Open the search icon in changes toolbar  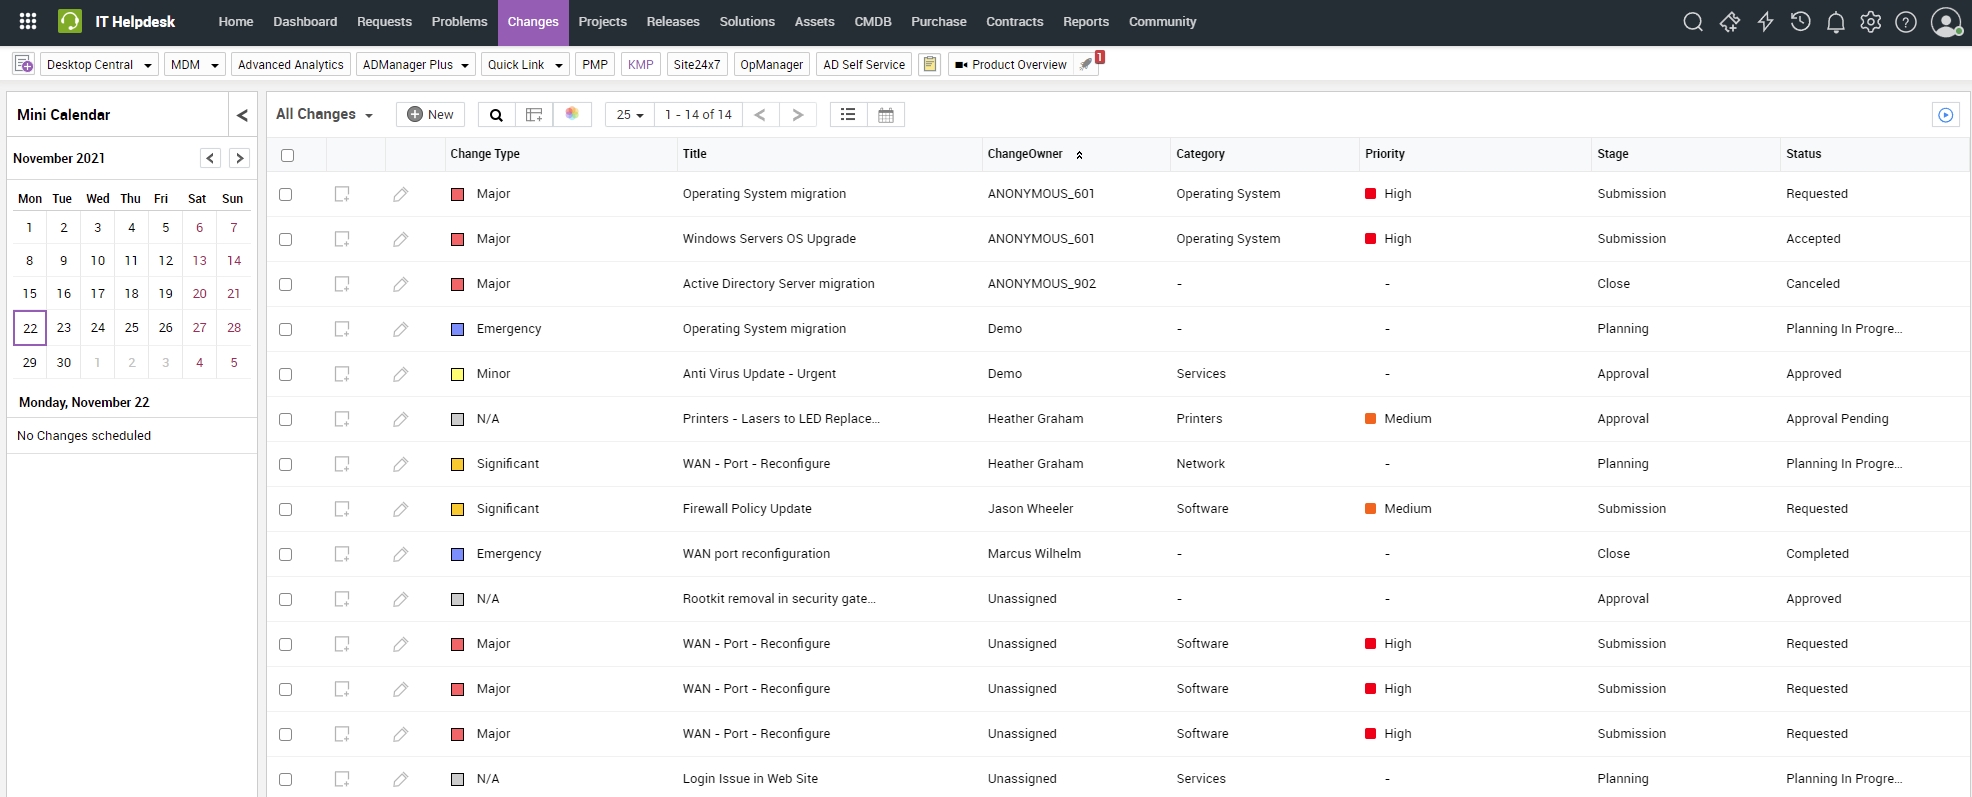[x=496, y=115]
